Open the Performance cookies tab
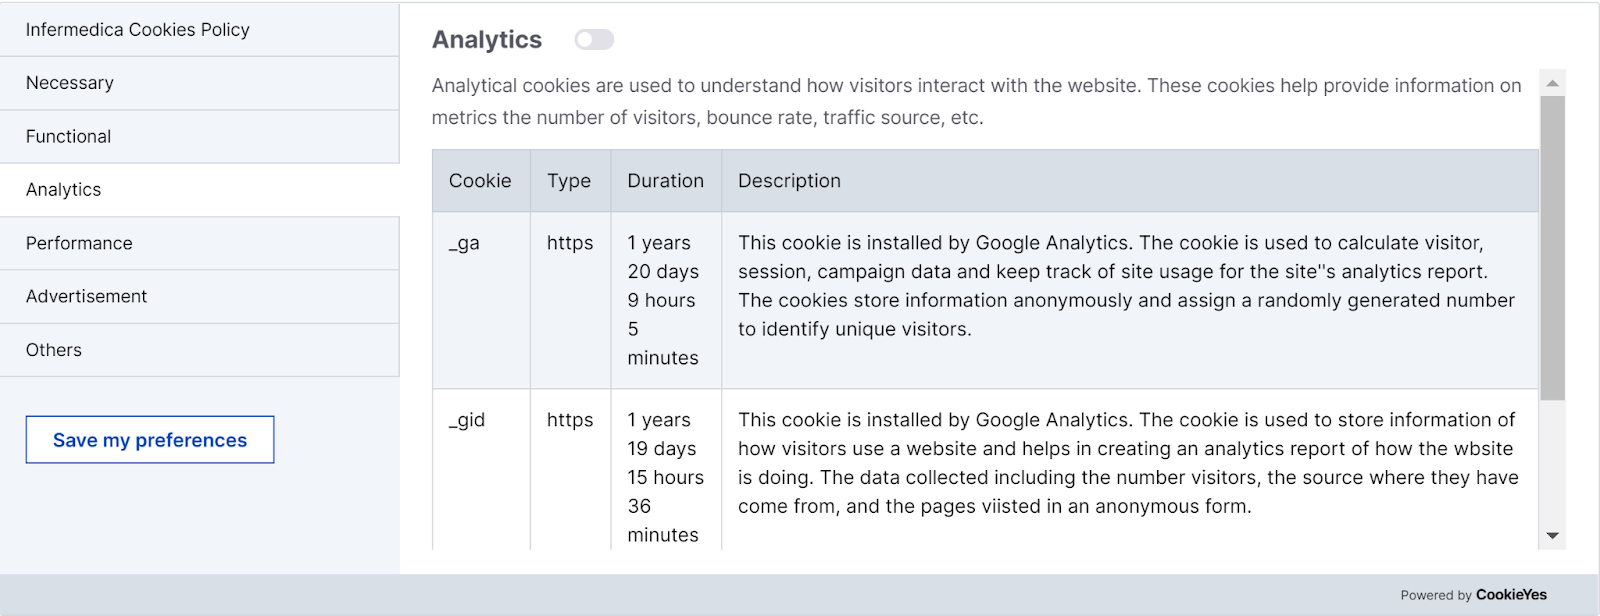The width and height of the screenshot is (1600, 616). (79, 243)
